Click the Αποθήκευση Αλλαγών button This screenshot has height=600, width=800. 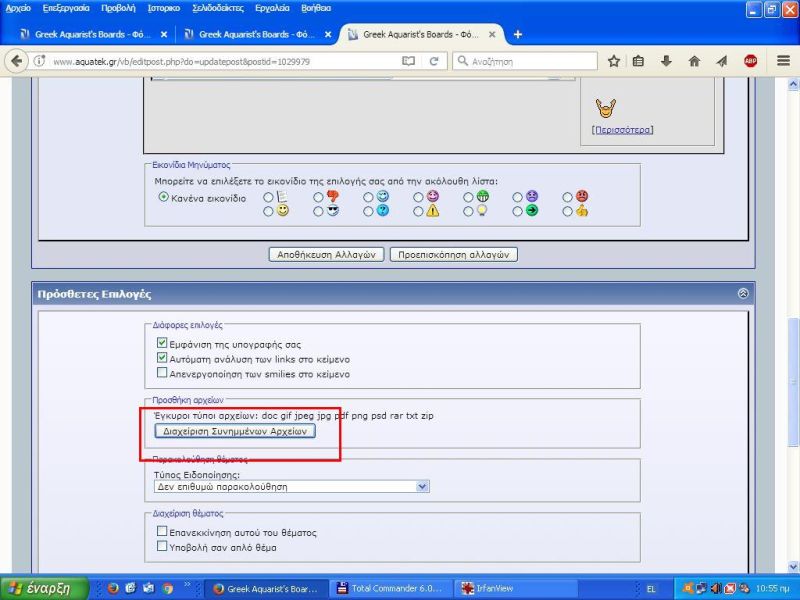point(326,254)
